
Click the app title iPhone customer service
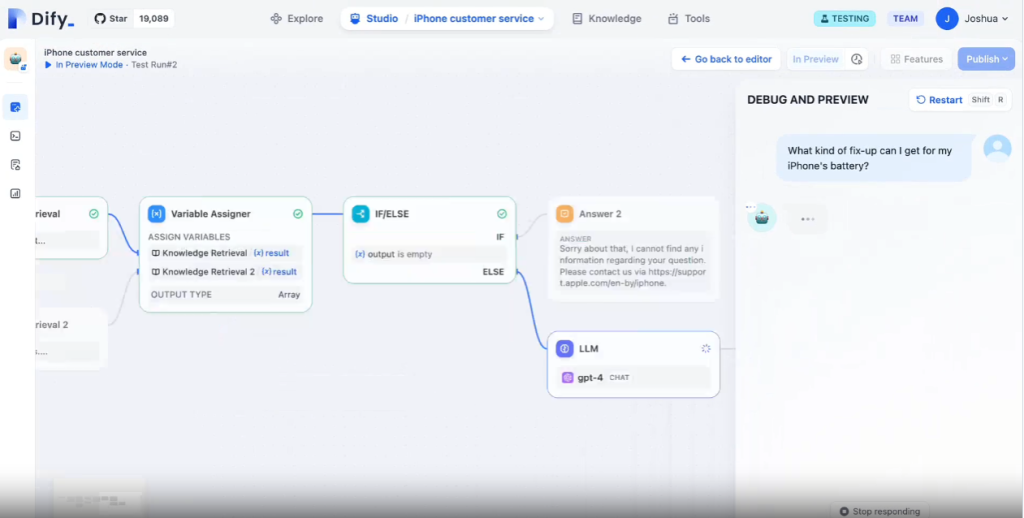tap(95, 52)
